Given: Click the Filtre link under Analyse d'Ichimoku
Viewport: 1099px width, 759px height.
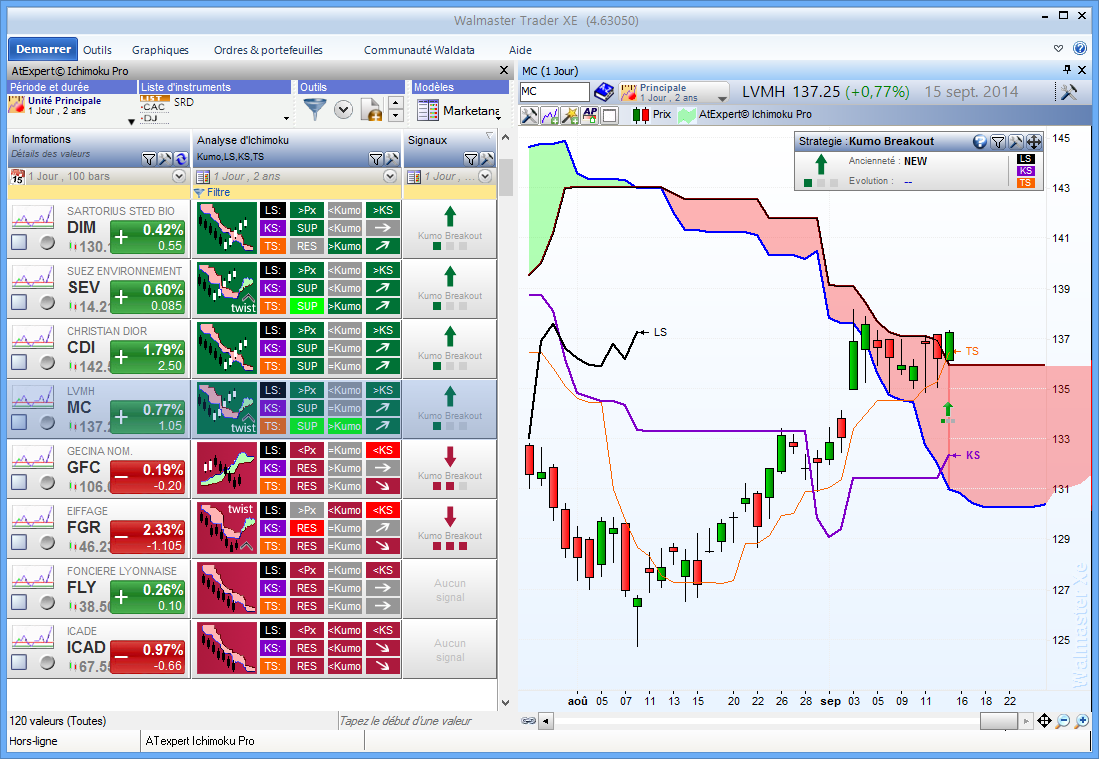Looking at the screenshot, I should point(218,192).
